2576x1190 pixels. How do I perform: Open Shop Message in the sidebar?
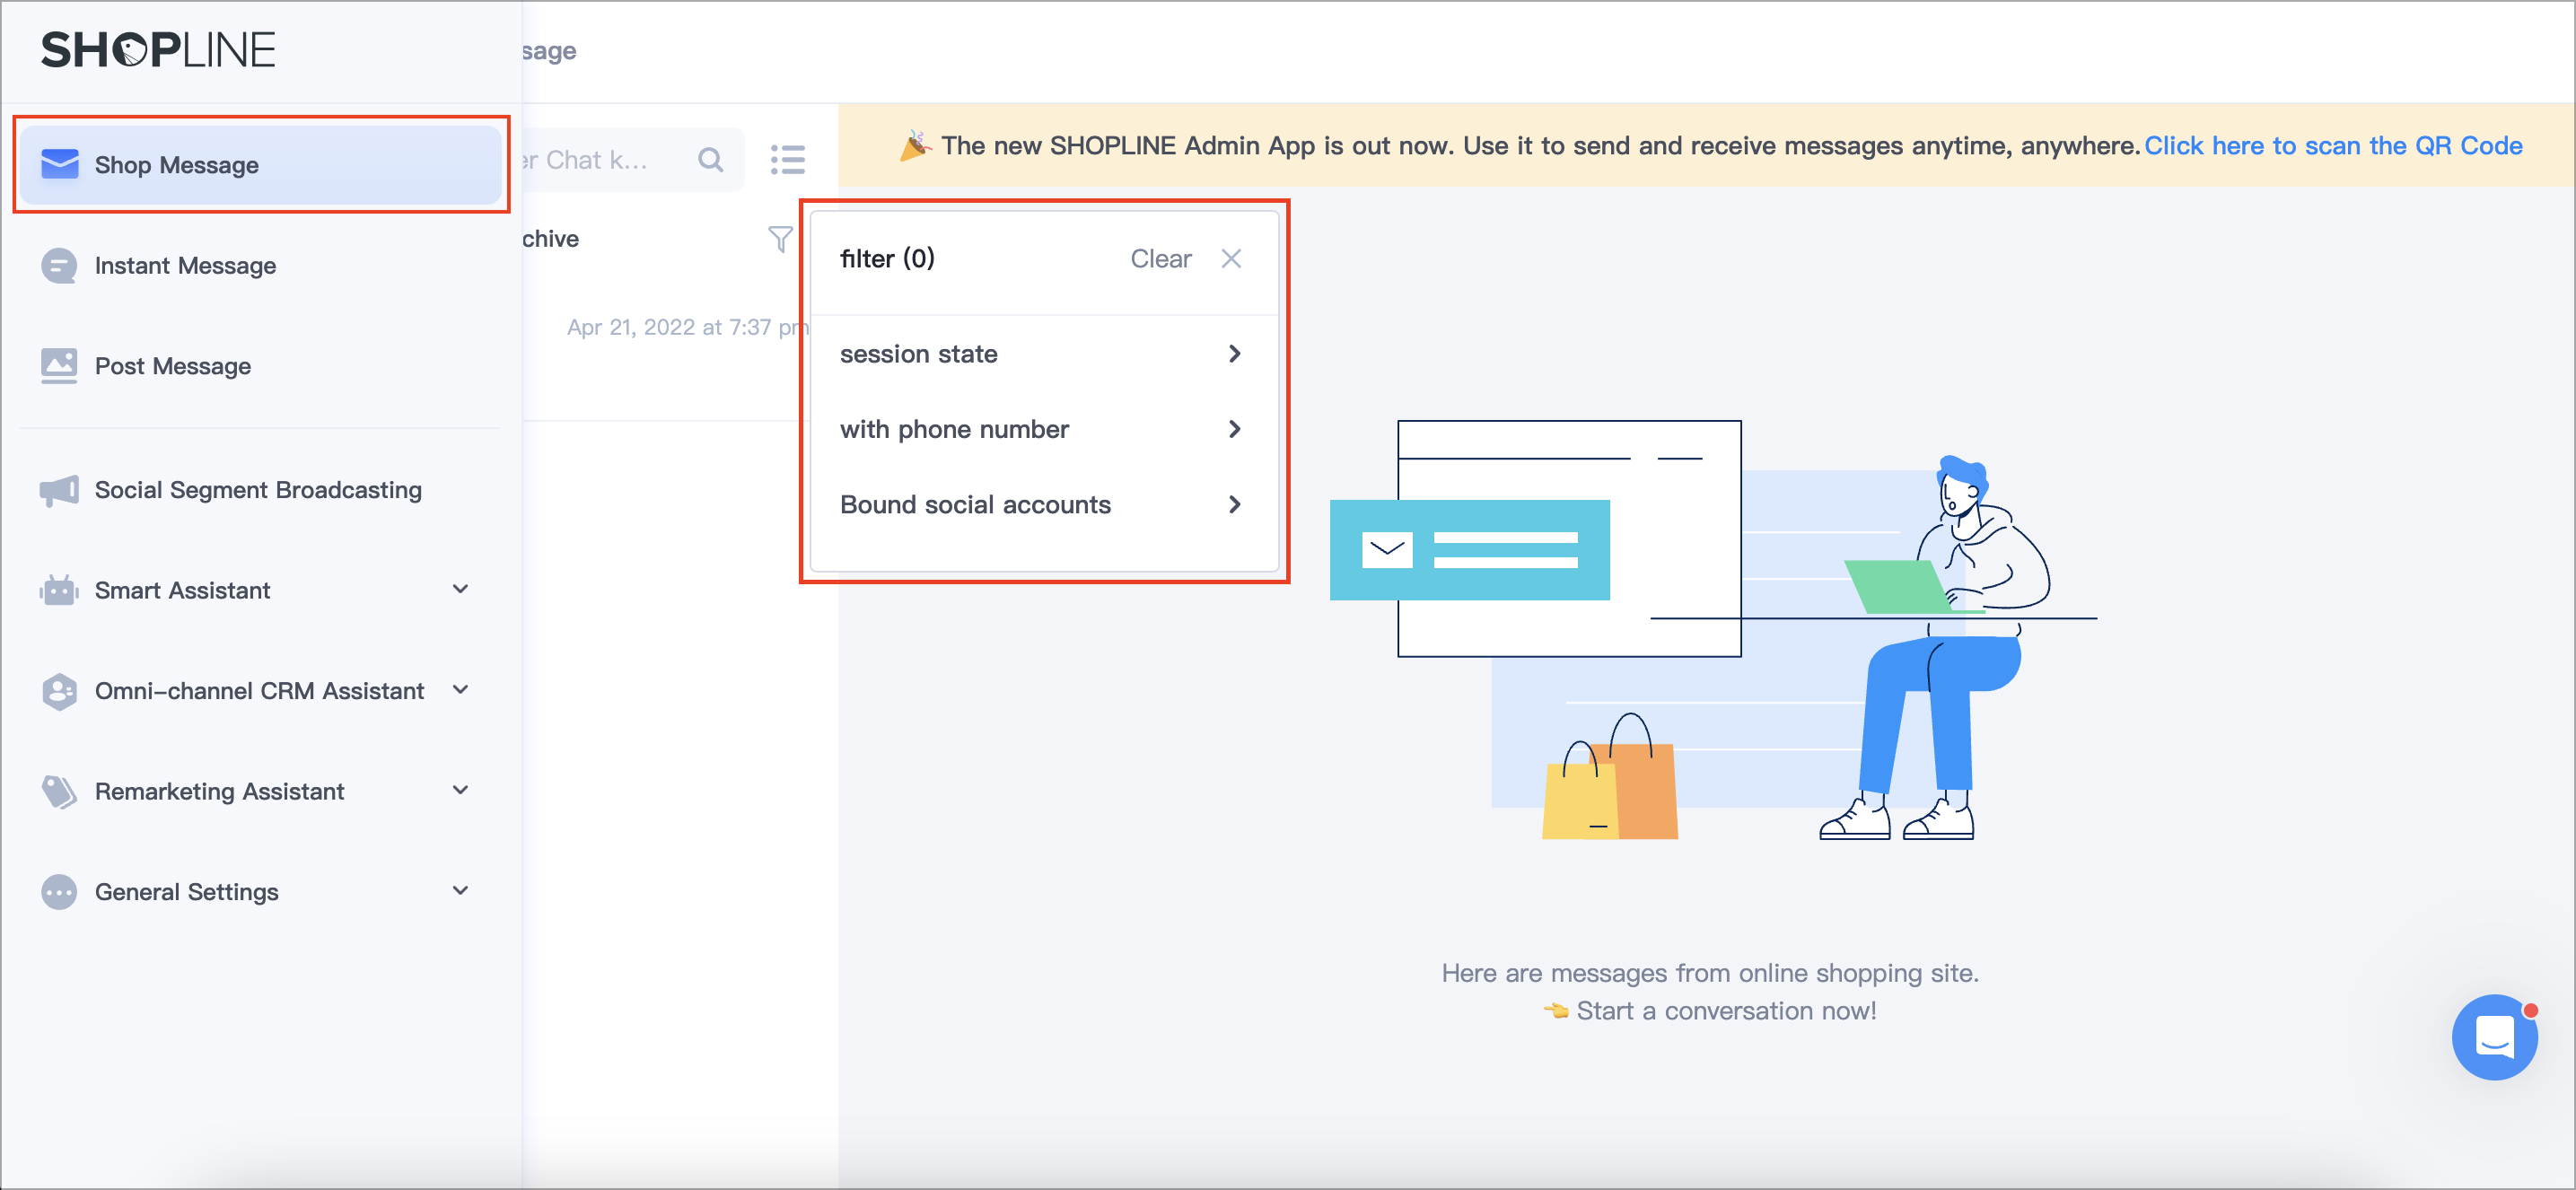(260, 164)
